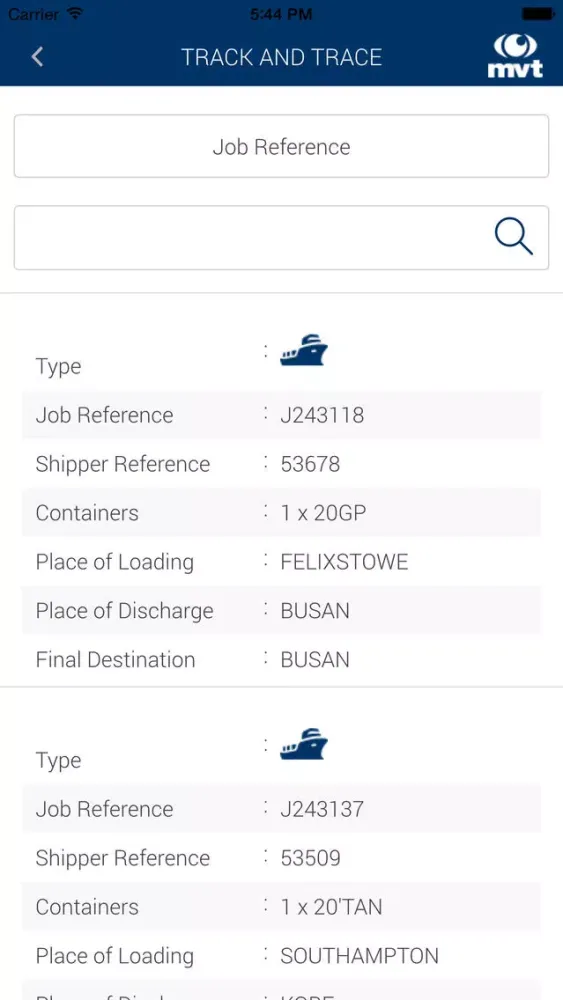Tap the Place of Discharge BUSAN row

click(281, 610)
